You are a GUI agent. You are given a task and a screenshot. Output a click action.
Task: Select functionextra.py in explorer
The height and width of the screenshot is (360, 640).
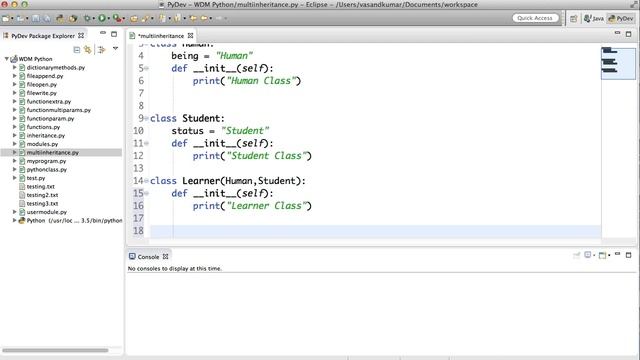pos(49,101)
